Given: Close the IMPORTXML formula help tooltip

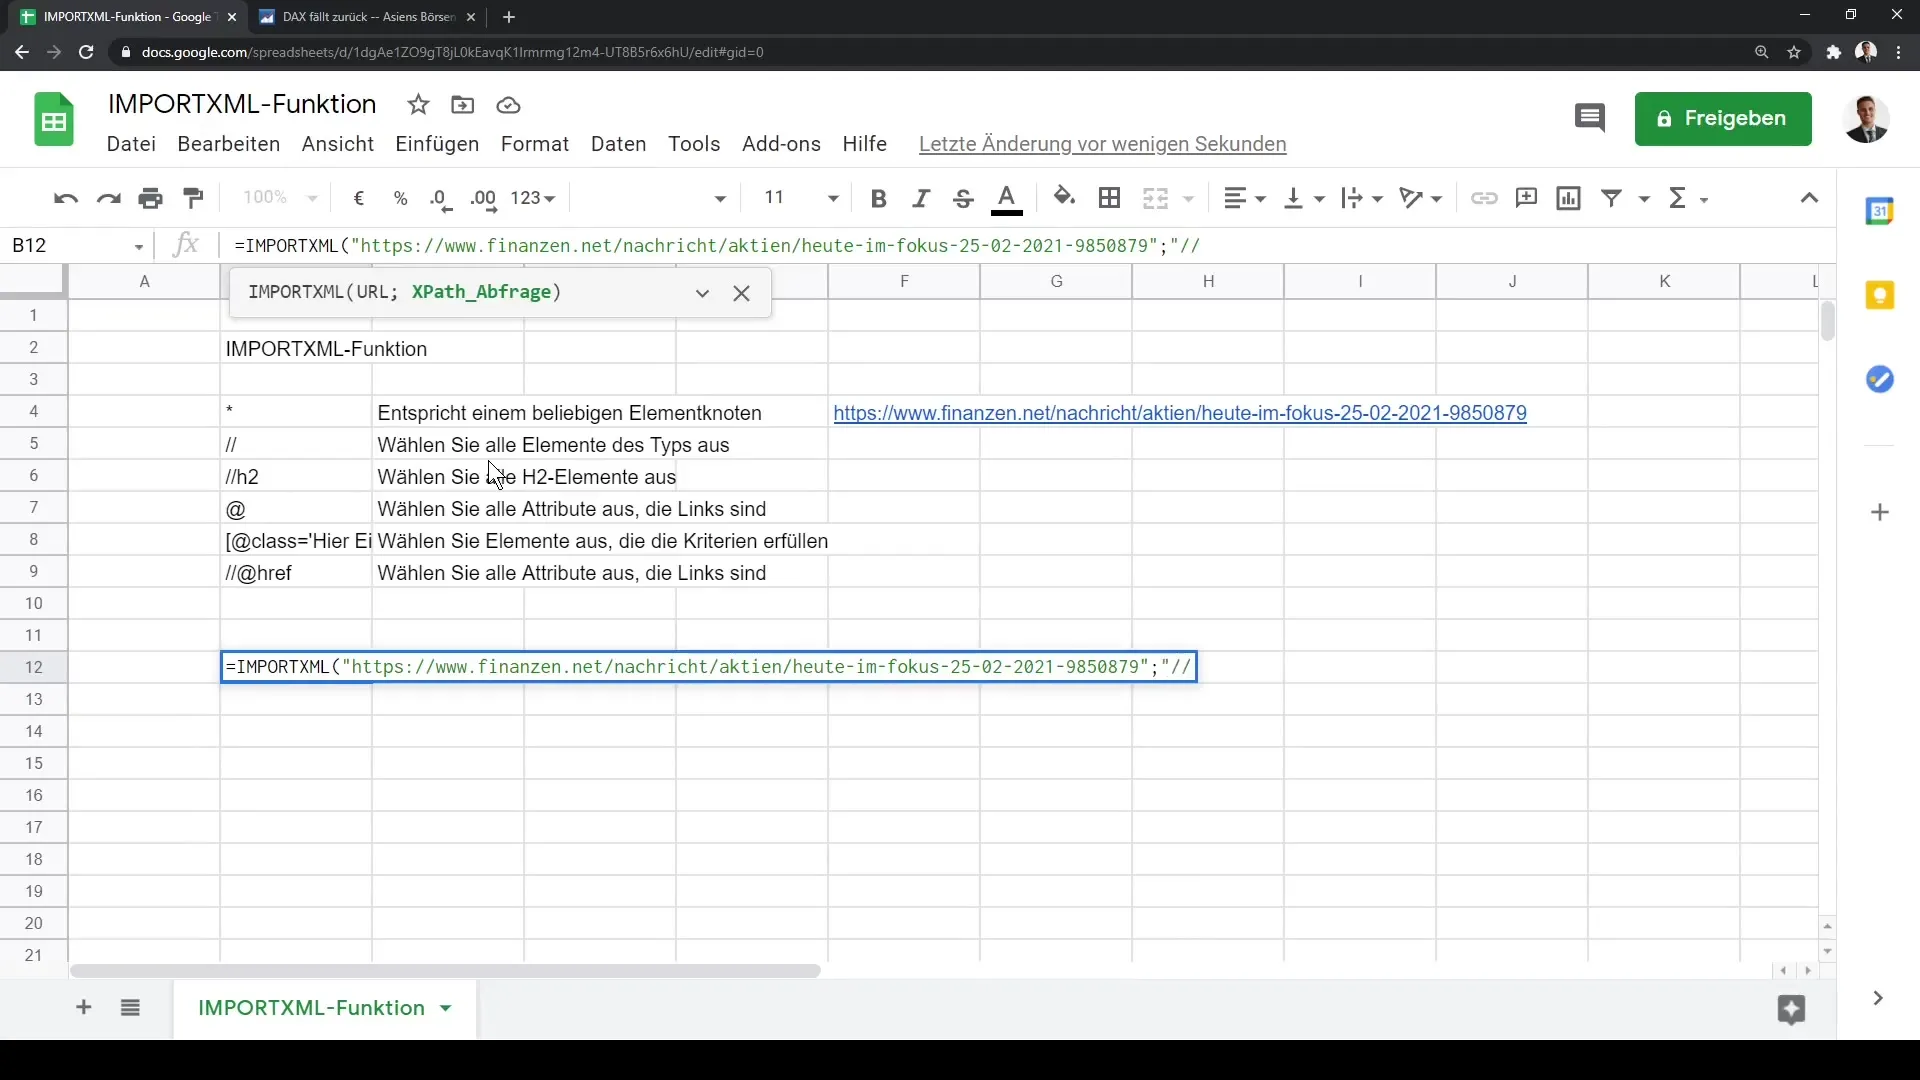Looking at the screenshot, I should 741,293.
